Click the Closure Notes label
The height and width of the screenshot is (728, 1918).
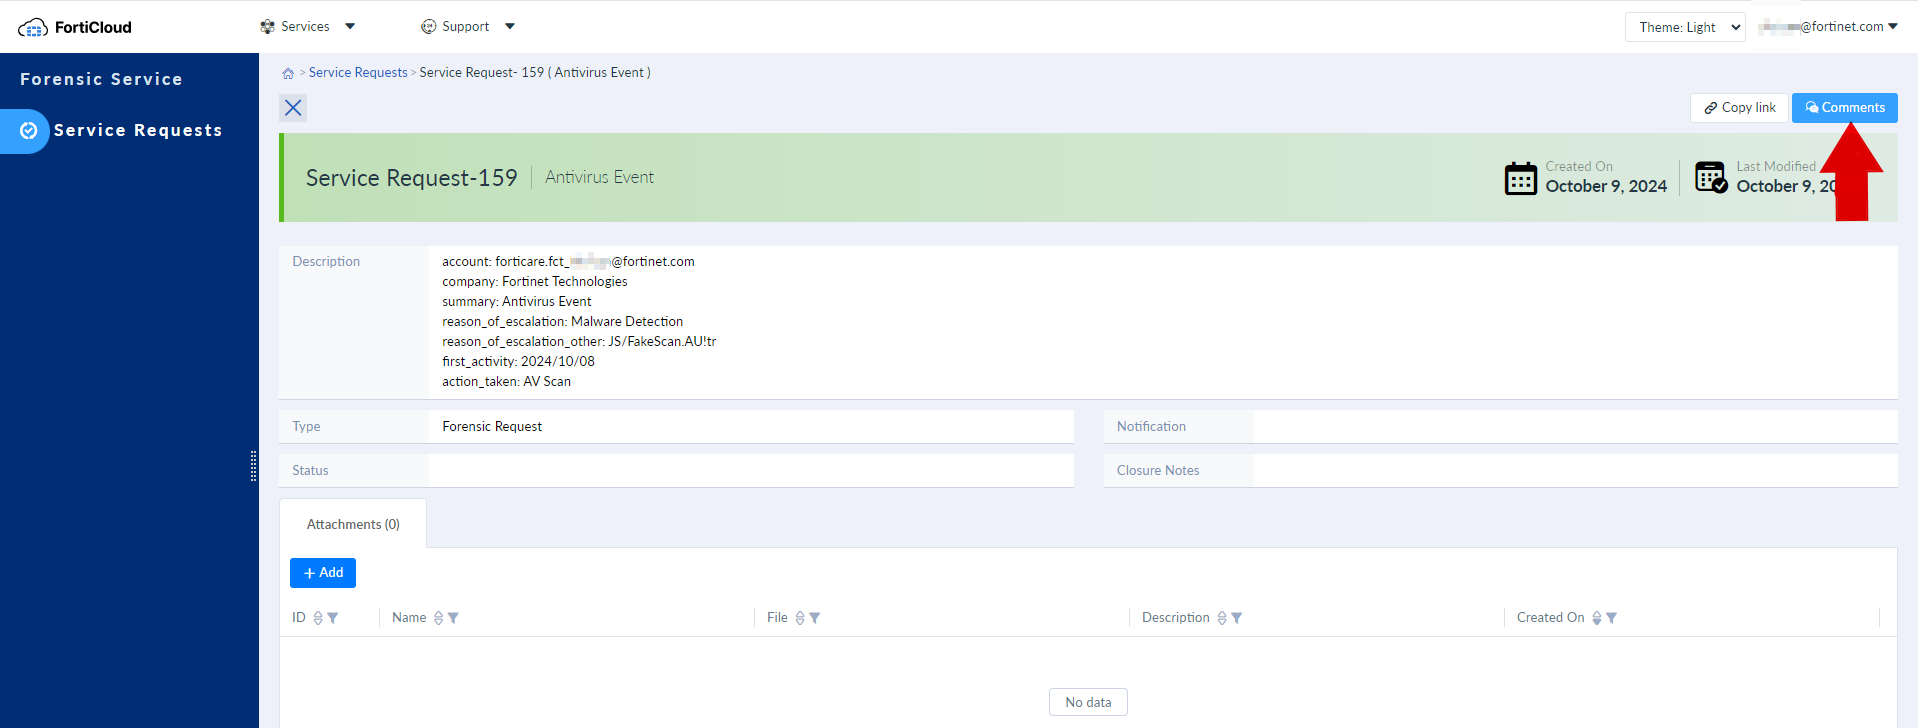pyautogui.click(x=1158, y=471)
